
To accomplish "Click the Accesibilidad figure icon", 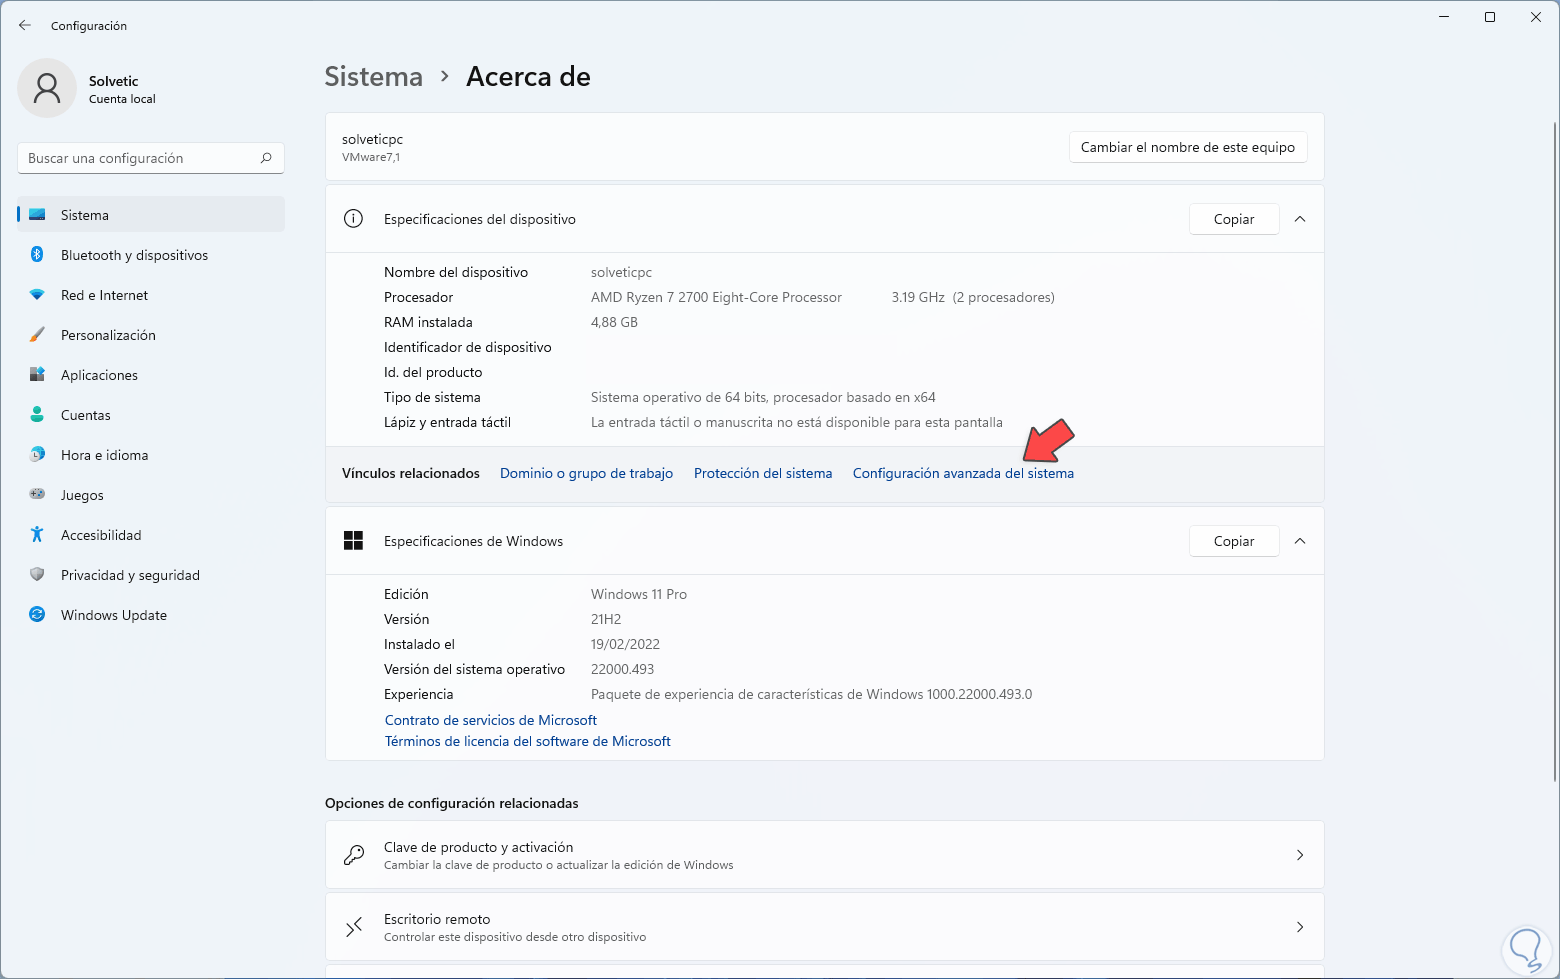I will (37, 535).
